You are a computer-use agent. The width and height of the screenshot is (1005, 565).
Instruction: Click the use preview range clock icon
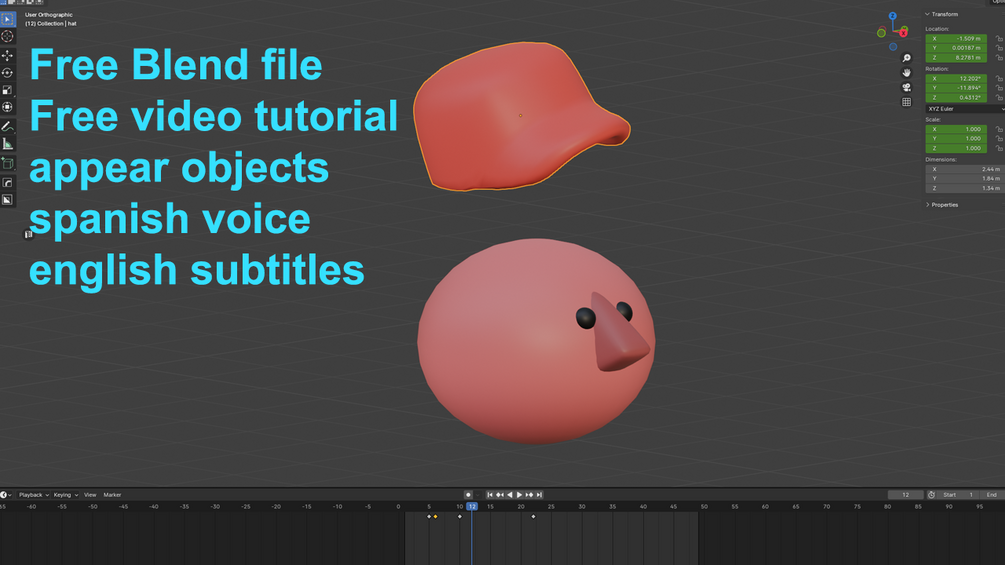tap(931, 495)
